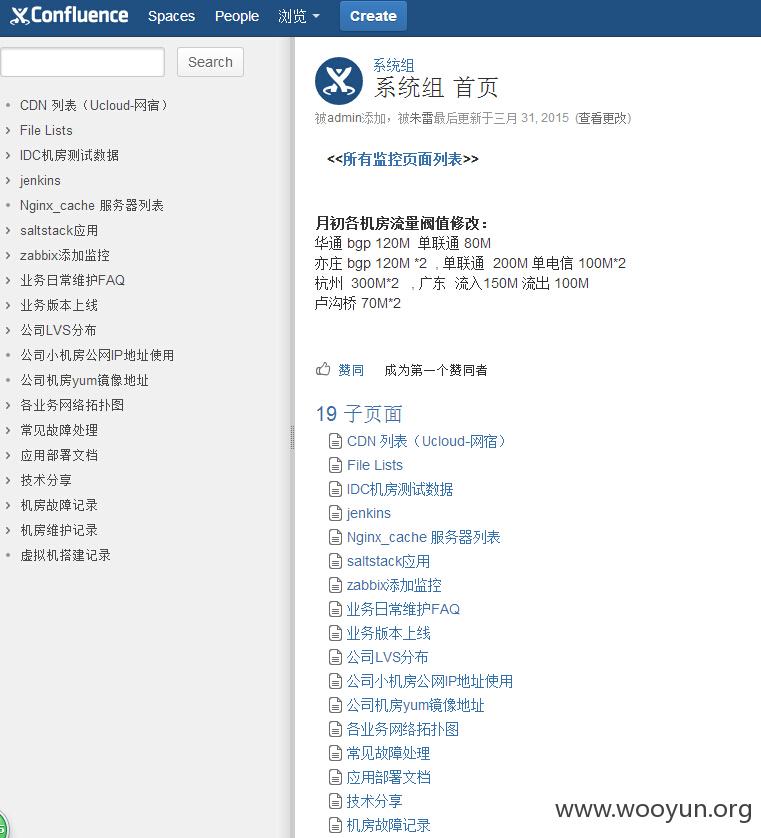Expand 业务版本上线 tree node
Viewport: 761px width, 838px height.
7,305
